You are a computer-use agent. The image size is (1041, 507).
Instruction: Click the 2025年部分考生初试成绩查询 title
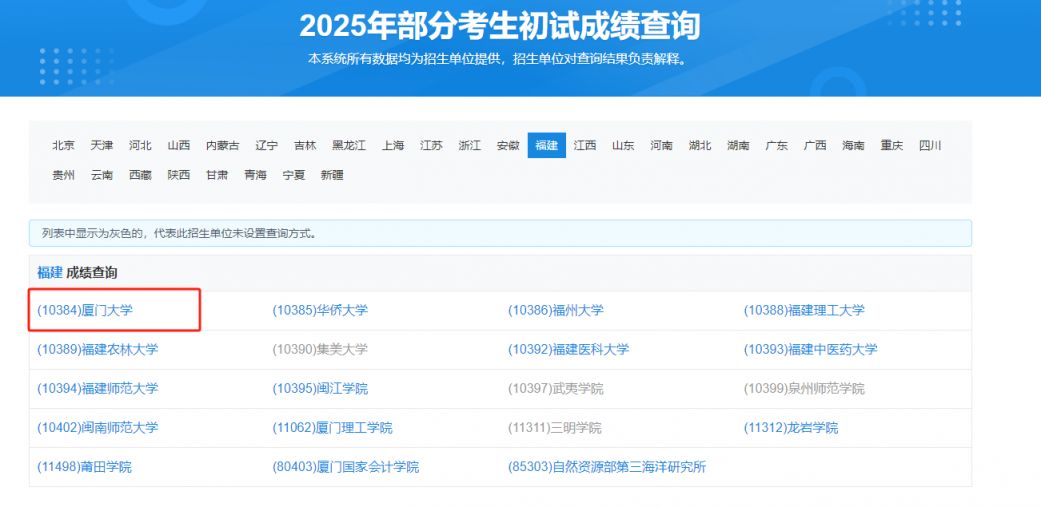click(x=499, y=27)
